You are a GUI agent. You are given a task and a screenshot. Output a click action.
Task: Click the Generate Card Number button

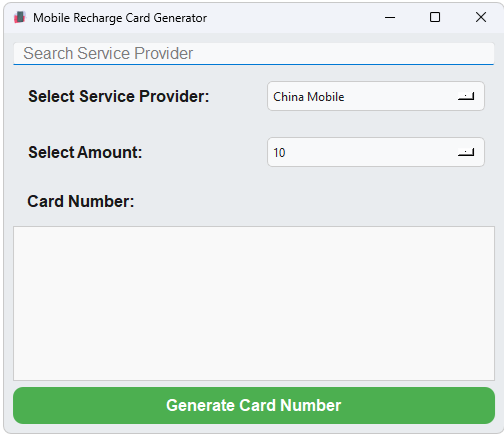254,405
